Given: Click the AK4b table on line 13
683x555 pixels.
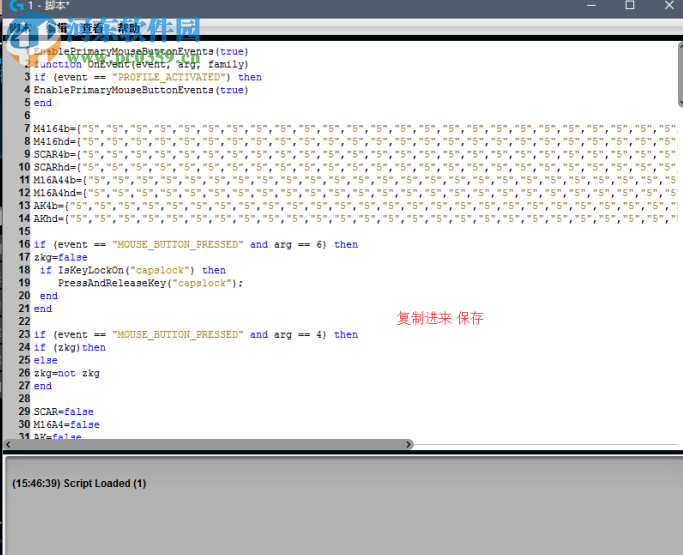Looking at the screenshot, I should click(355, 206).
